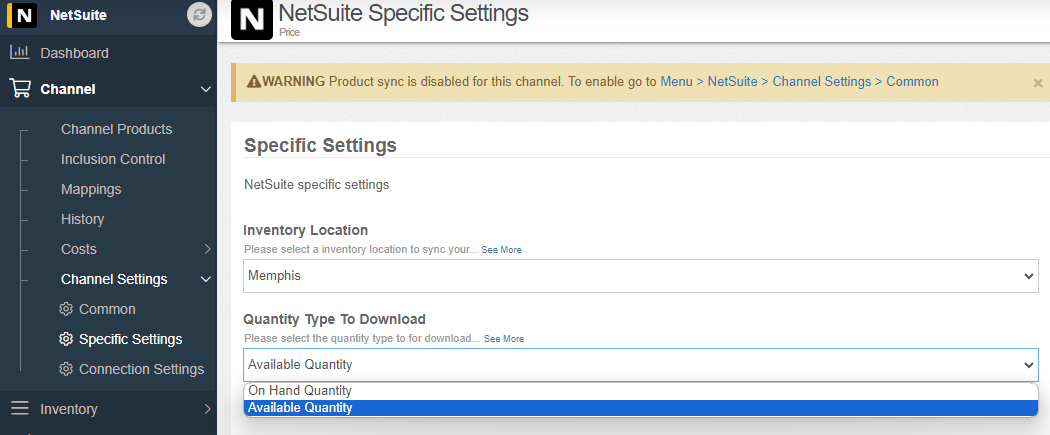Follow the Menu > NetSuite > Channel Settings > Common link
Screen dimensions: 1050x435
(800, 82)
